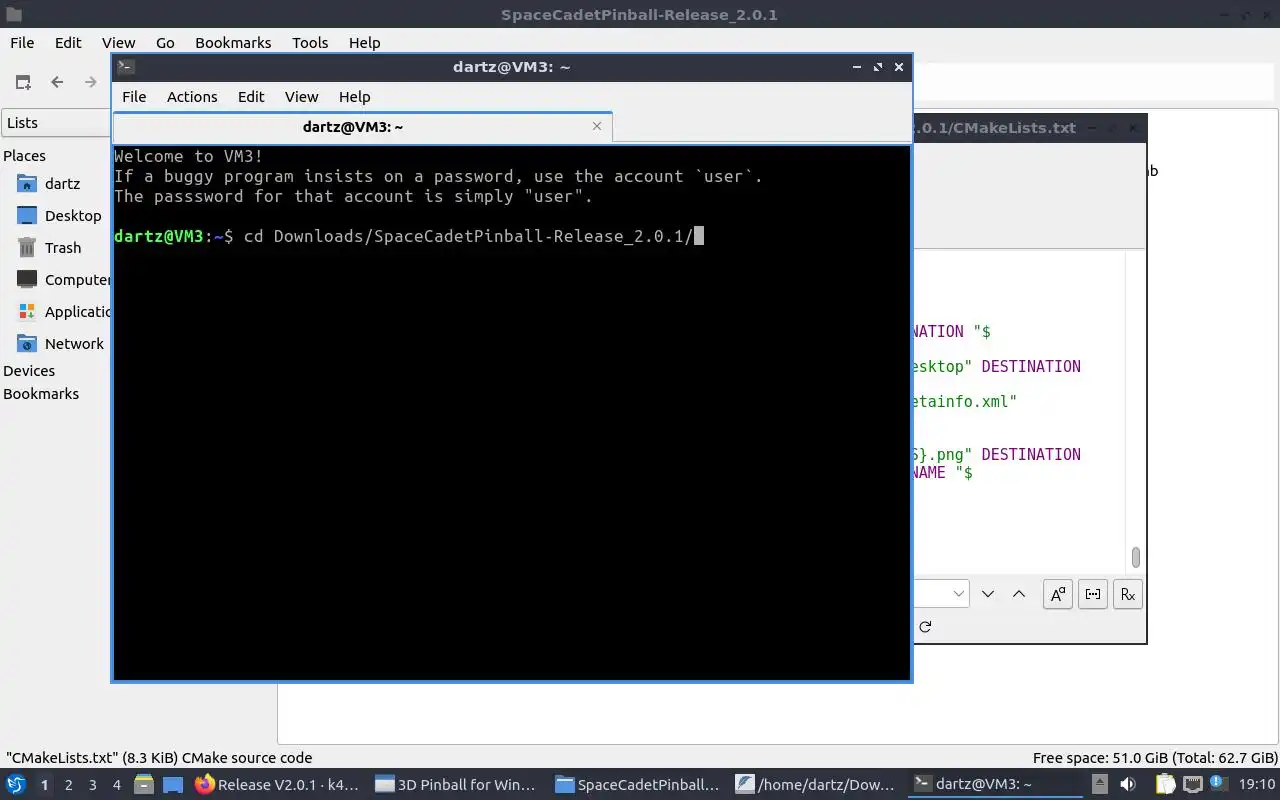Open Desktop in the Places sidebar

[x=59, y=216]
